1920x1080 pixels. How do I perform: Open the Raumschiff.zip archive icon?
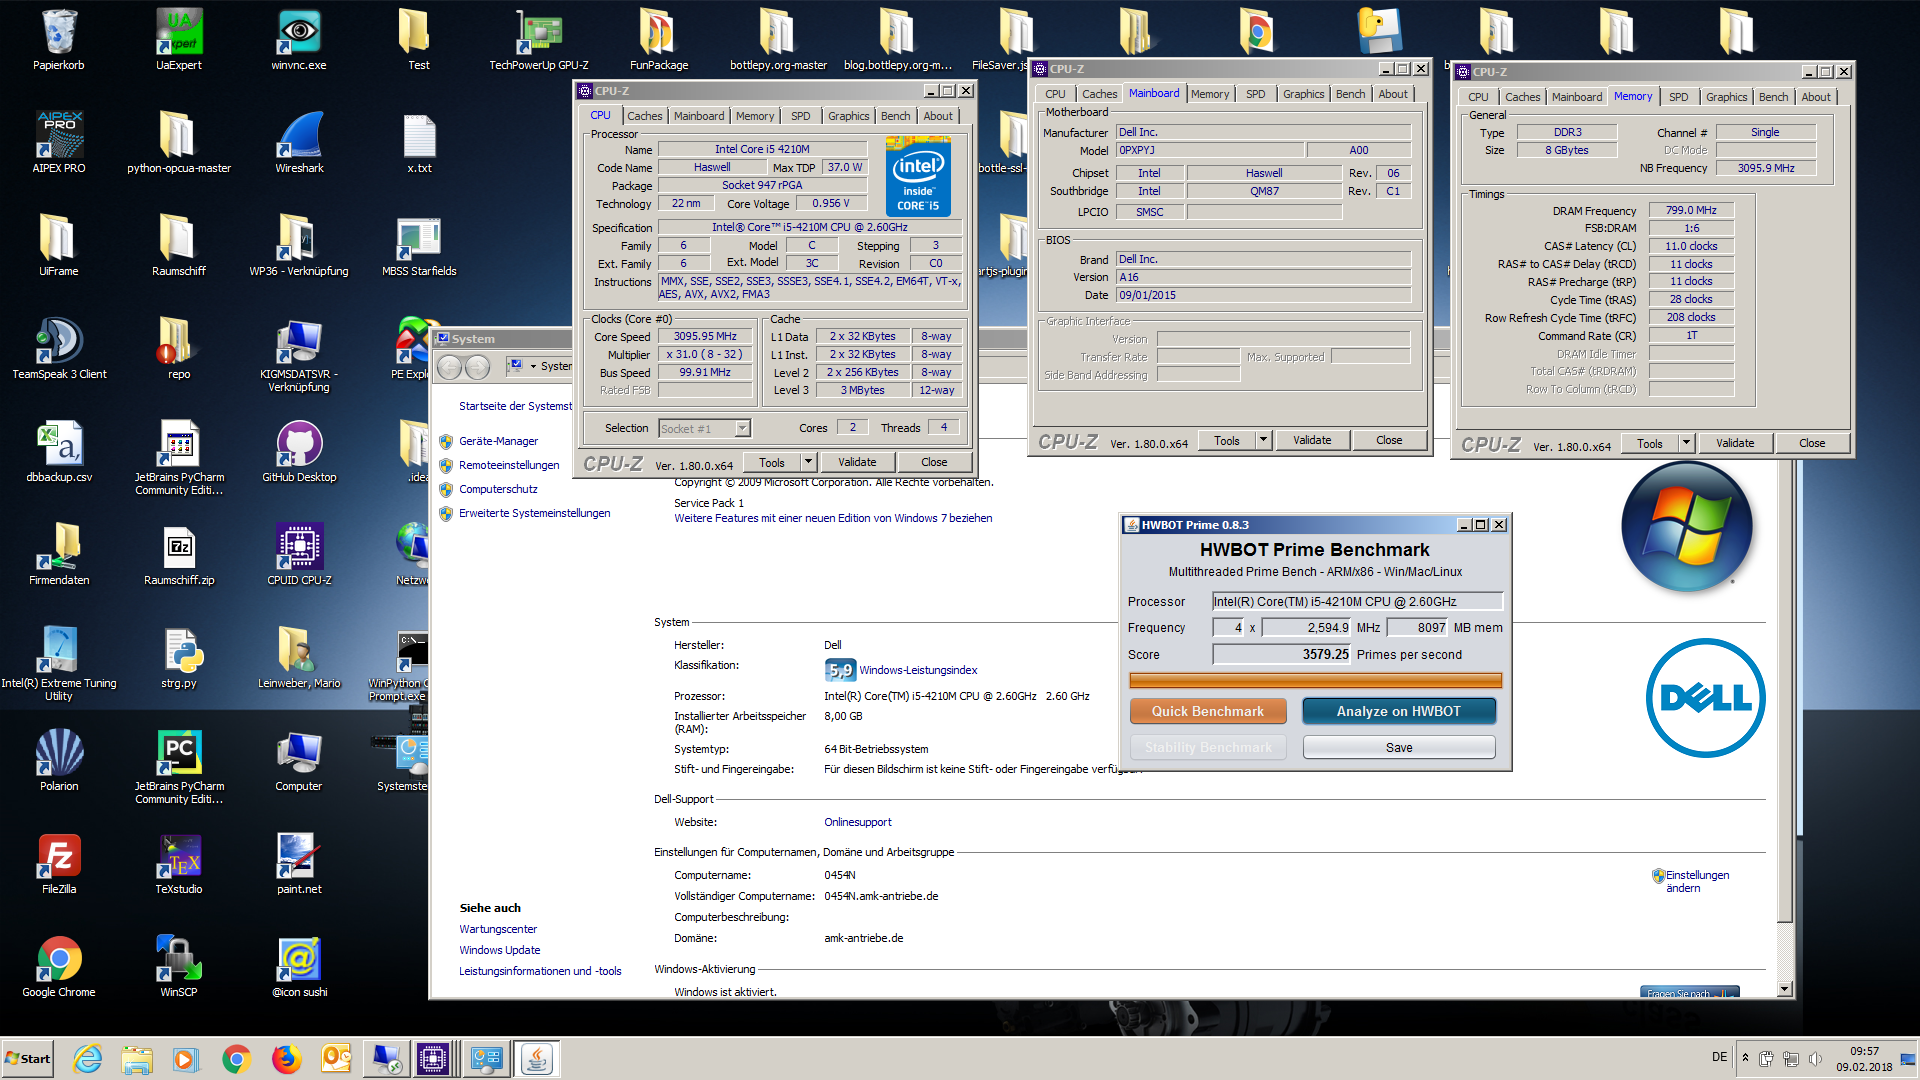click(179, 555)
